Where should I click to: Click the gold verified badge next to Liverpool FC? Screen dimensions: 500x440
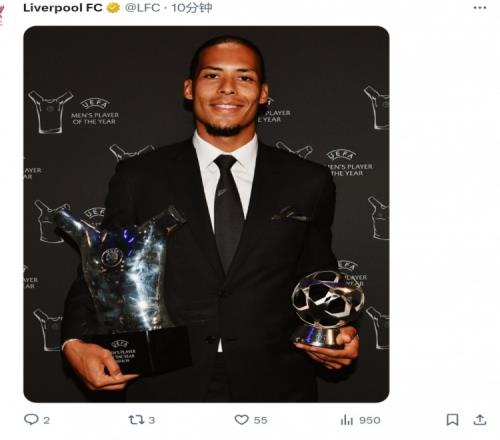tap(113, 8)
